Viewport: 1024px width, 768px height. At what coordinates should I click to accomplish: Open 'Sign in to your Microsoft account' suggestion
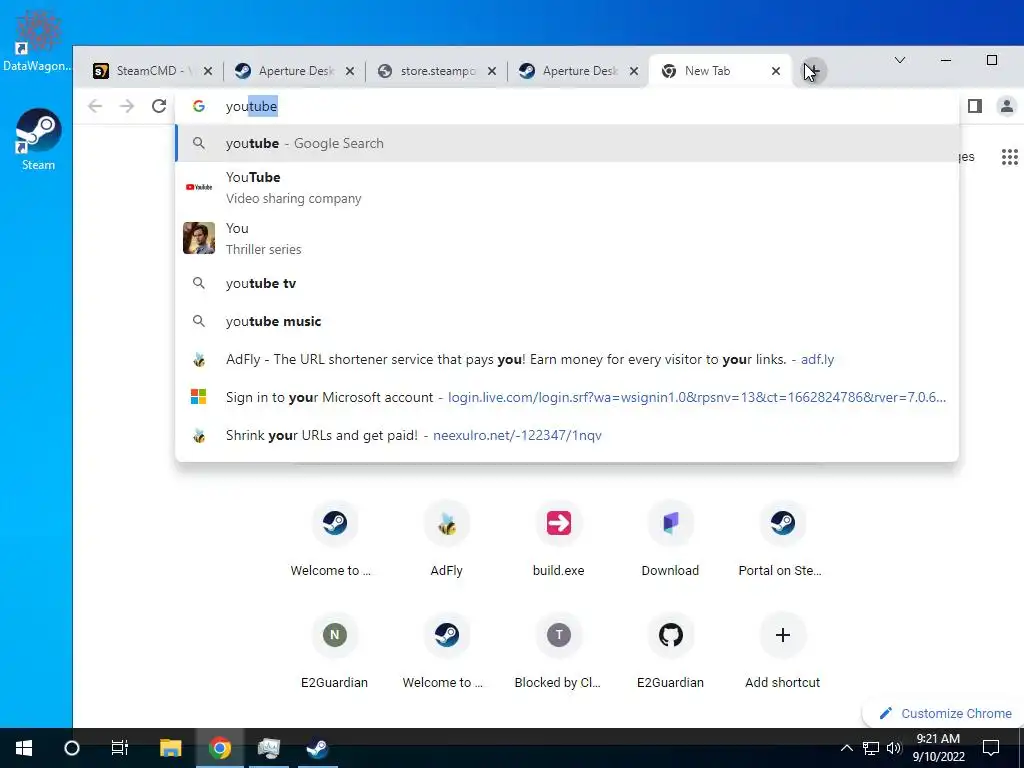pos(567,397)
